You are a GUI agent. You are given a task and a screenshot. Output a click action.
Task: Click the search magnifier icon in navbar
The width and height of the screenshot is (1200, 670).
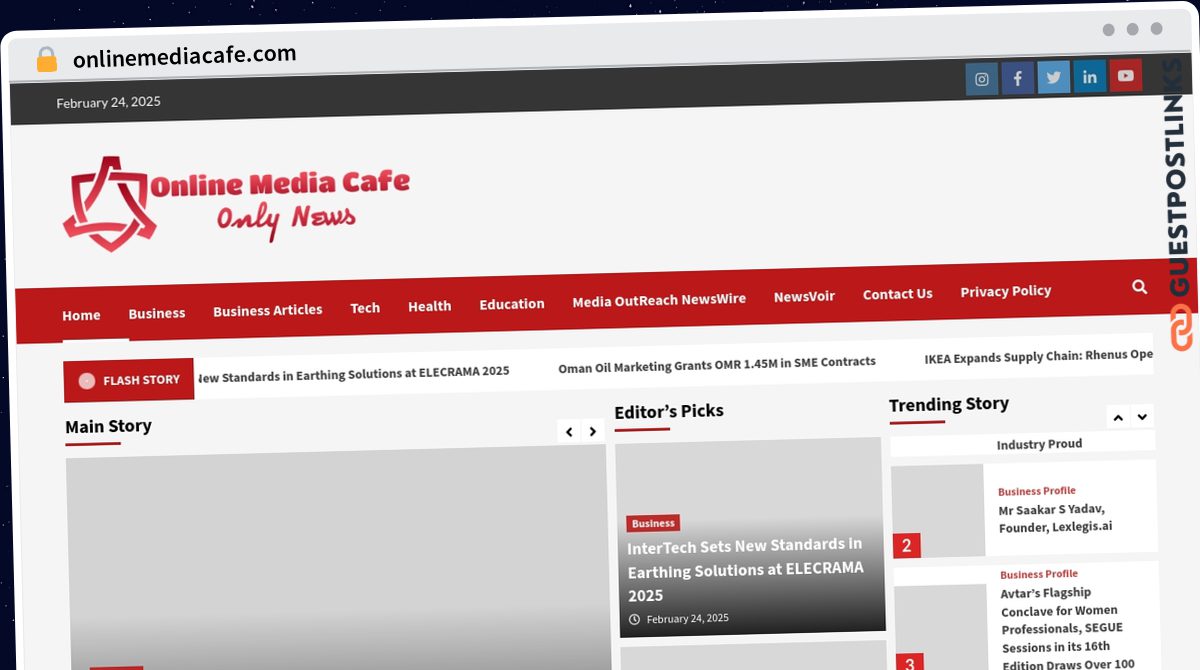[1140, 287]
